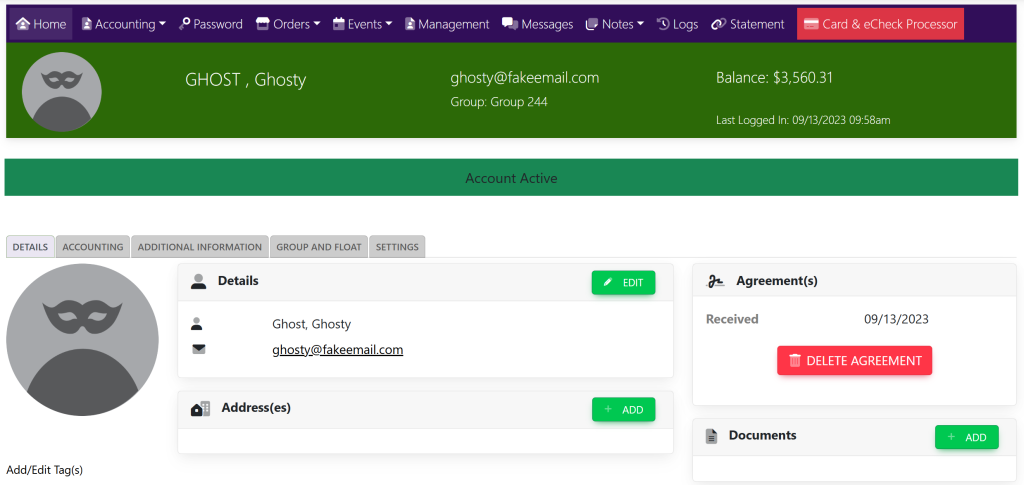Screen dimensions: 1024x485
Task: Click the large masked avatar picture
Action: [x=82, y=340]
